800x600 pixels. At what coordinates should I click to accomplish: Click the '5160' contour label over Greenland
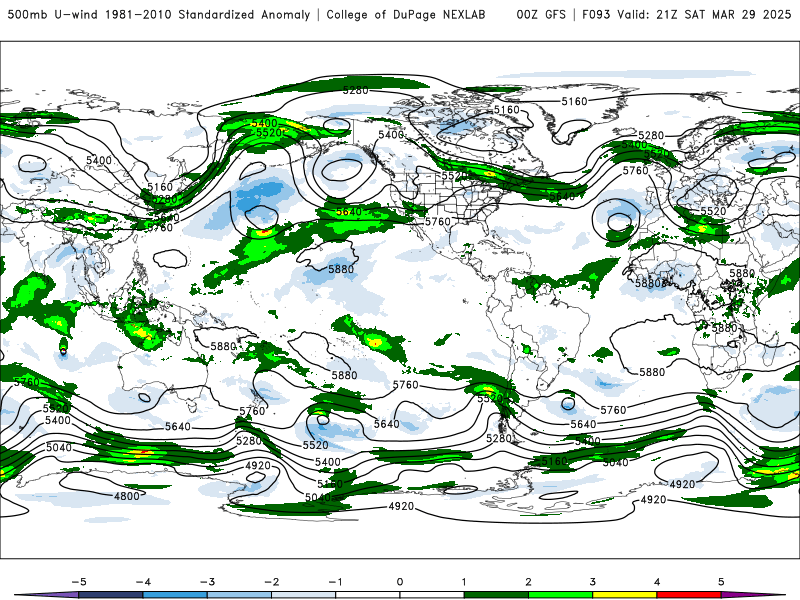[574, 102]
